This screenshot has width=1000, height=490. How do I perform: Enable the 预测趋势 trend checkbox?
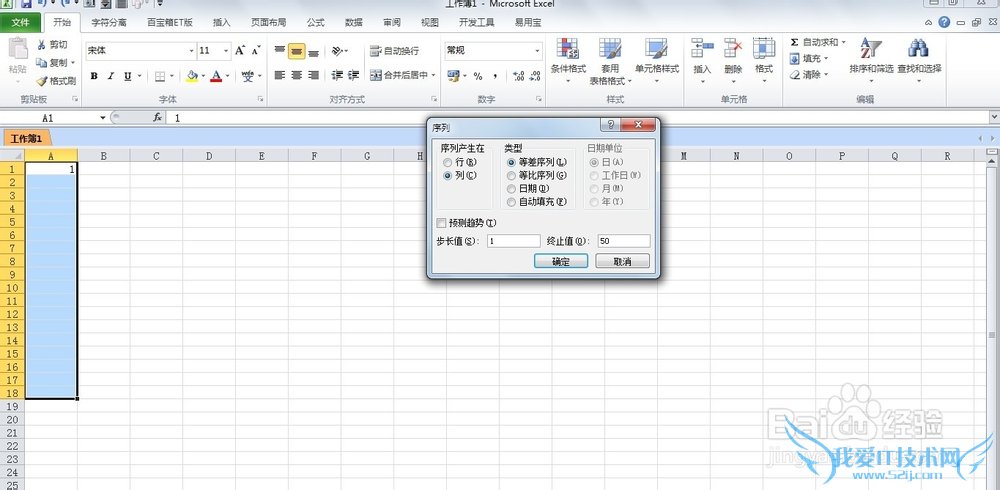pyautogui.click(x=442, y=222)
